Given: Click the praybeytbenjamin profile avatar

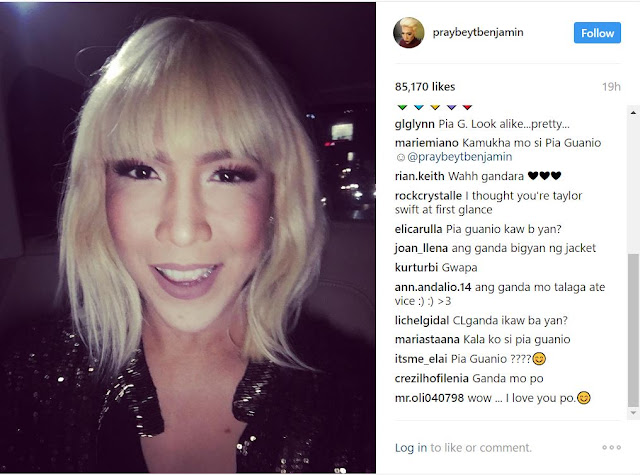Looking at the screenshot, I should [409, 33].
